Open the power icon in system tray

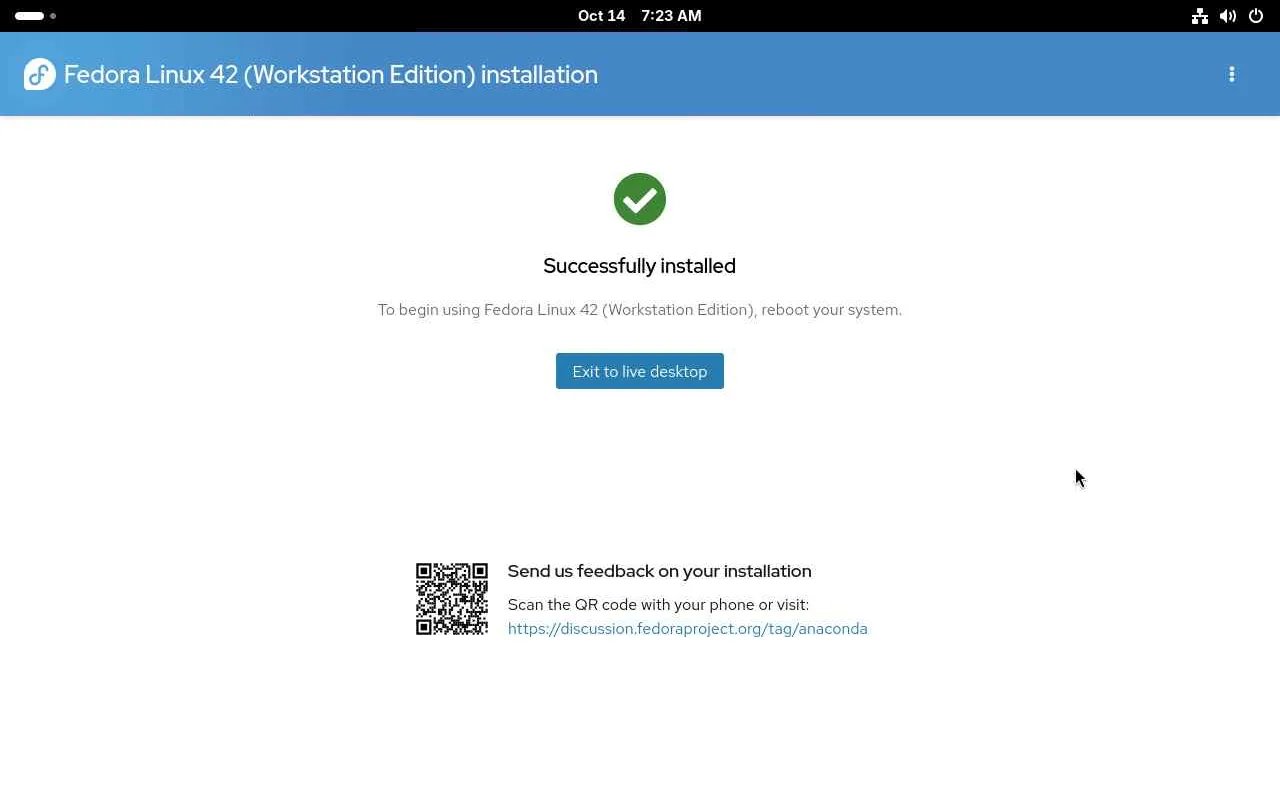point(1256,16)
